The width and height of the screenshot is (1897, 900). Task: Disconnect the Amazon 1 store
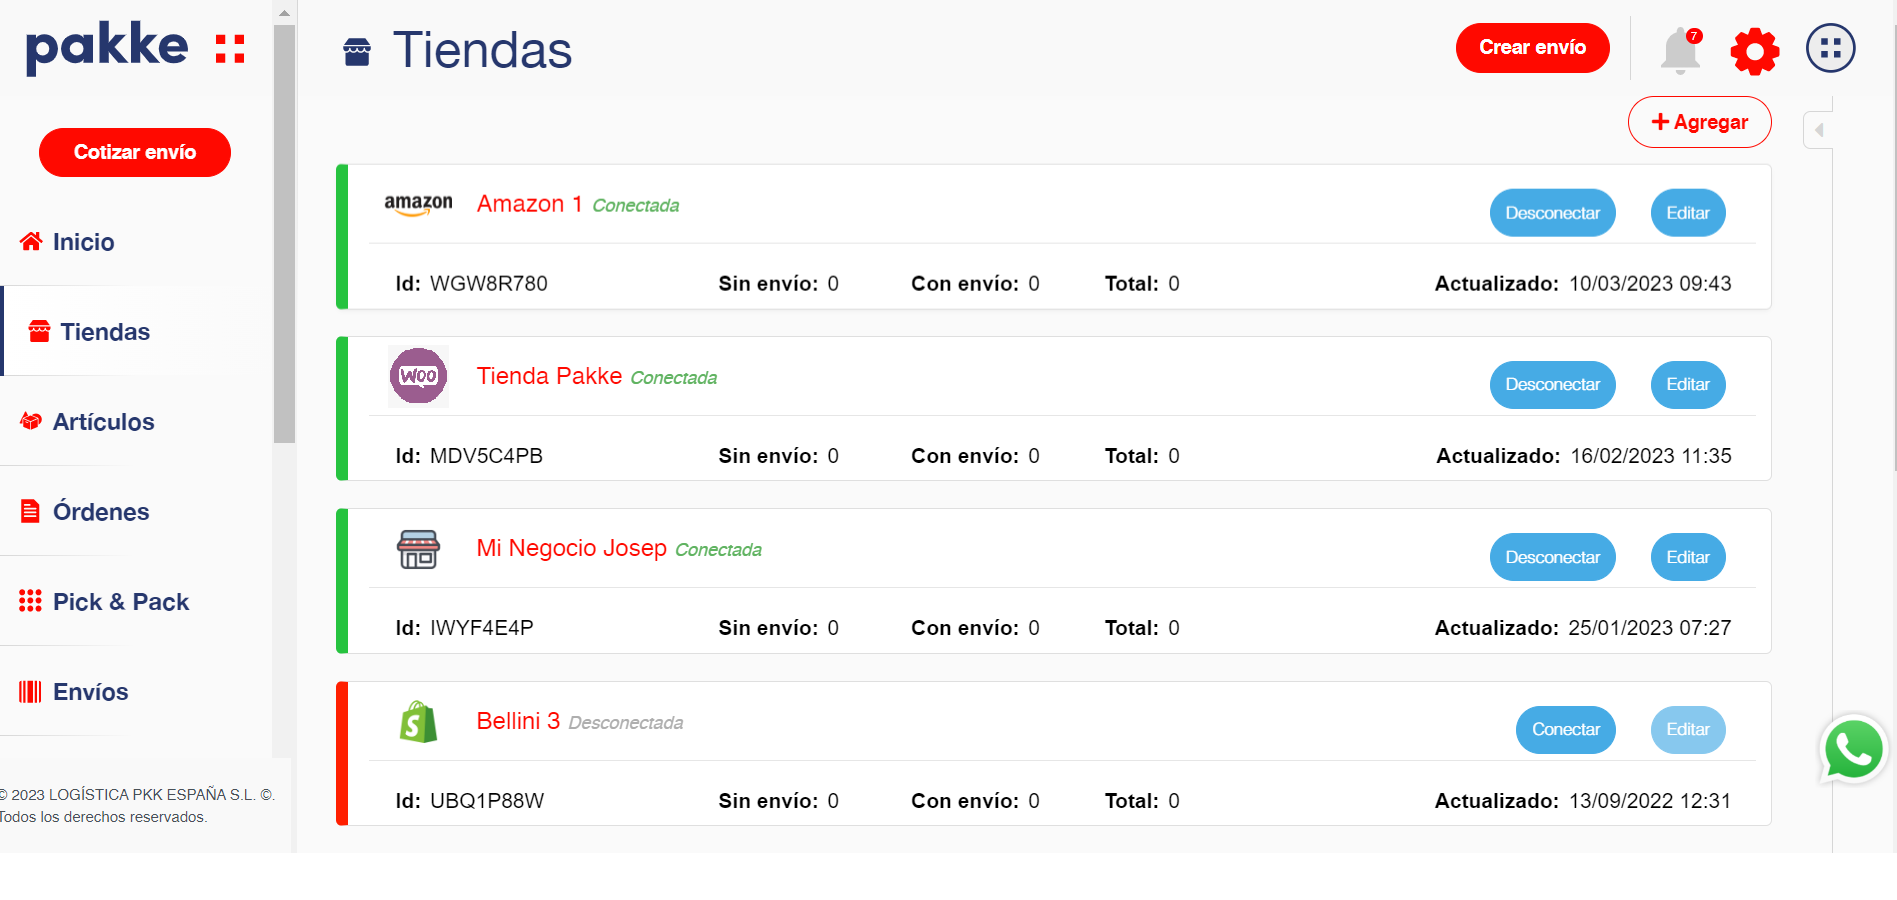1552,213
